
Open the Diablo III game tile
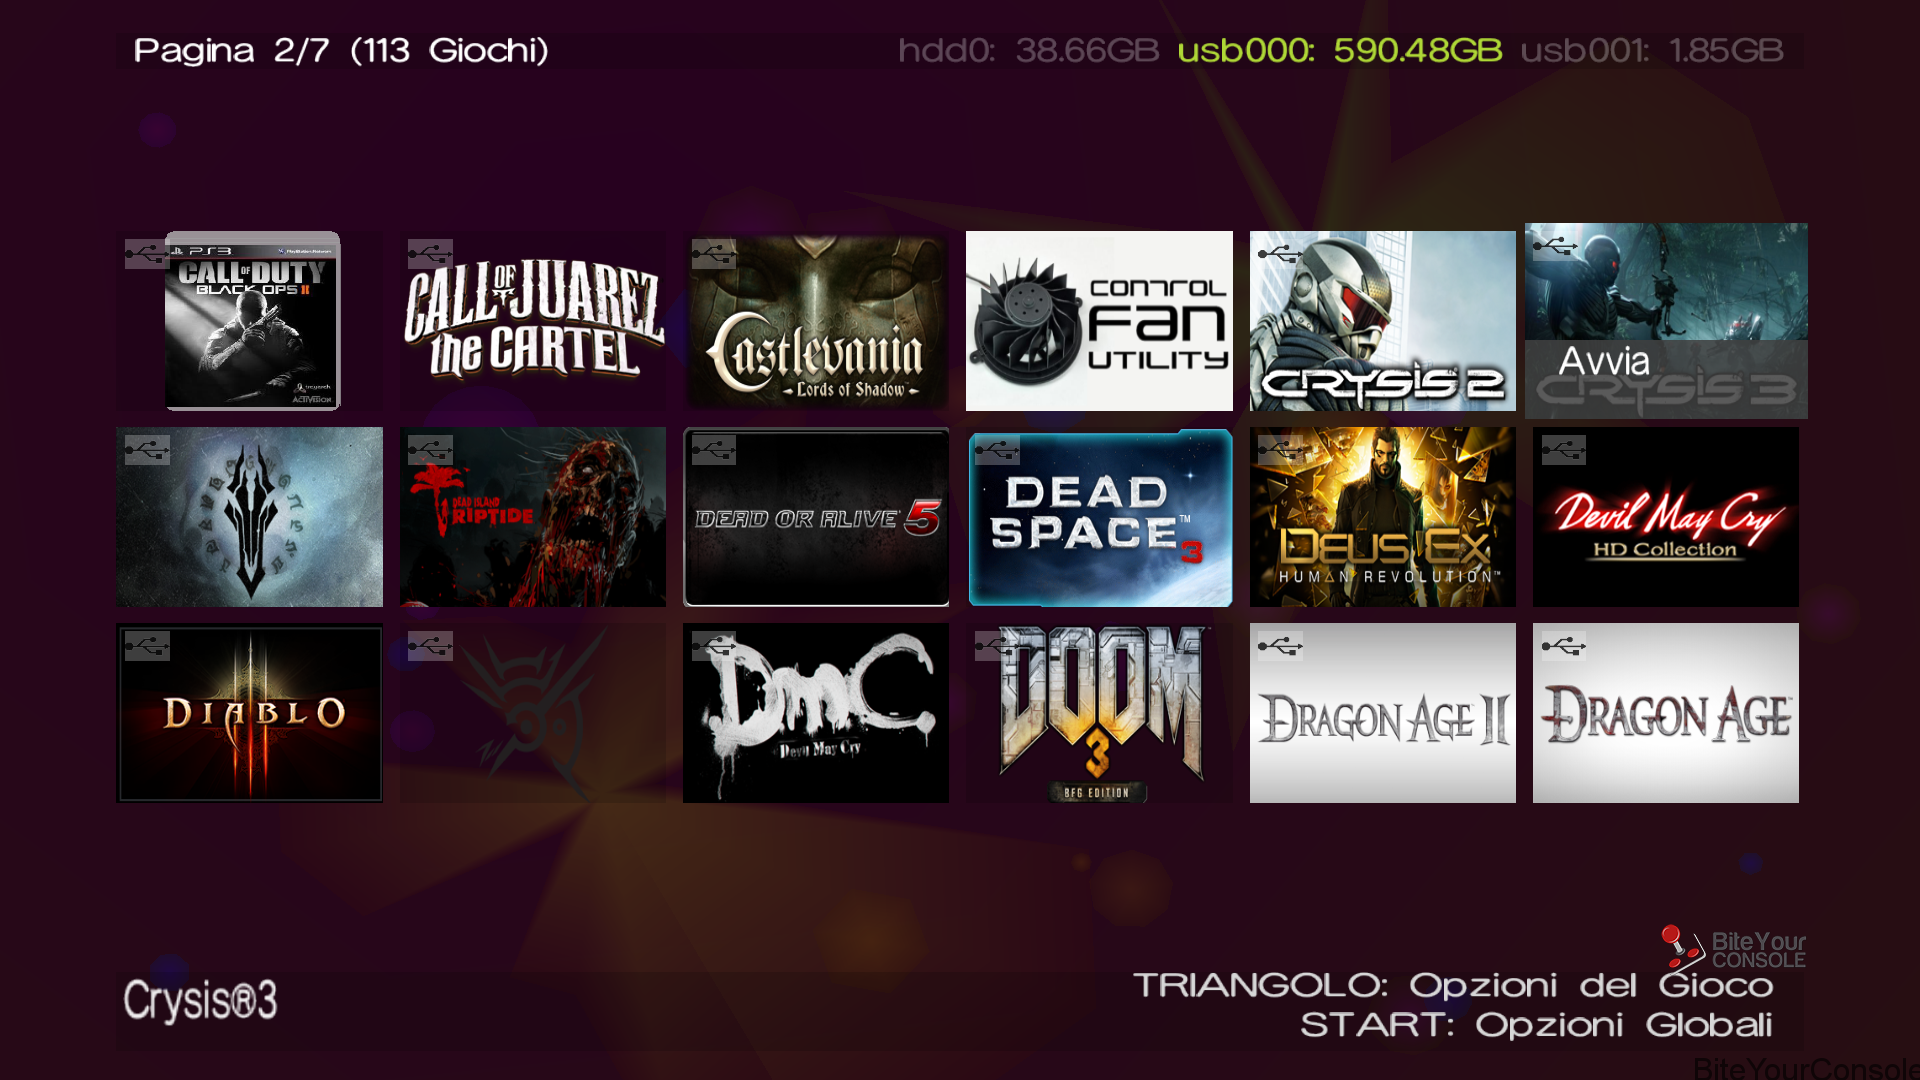pos(249,713)
